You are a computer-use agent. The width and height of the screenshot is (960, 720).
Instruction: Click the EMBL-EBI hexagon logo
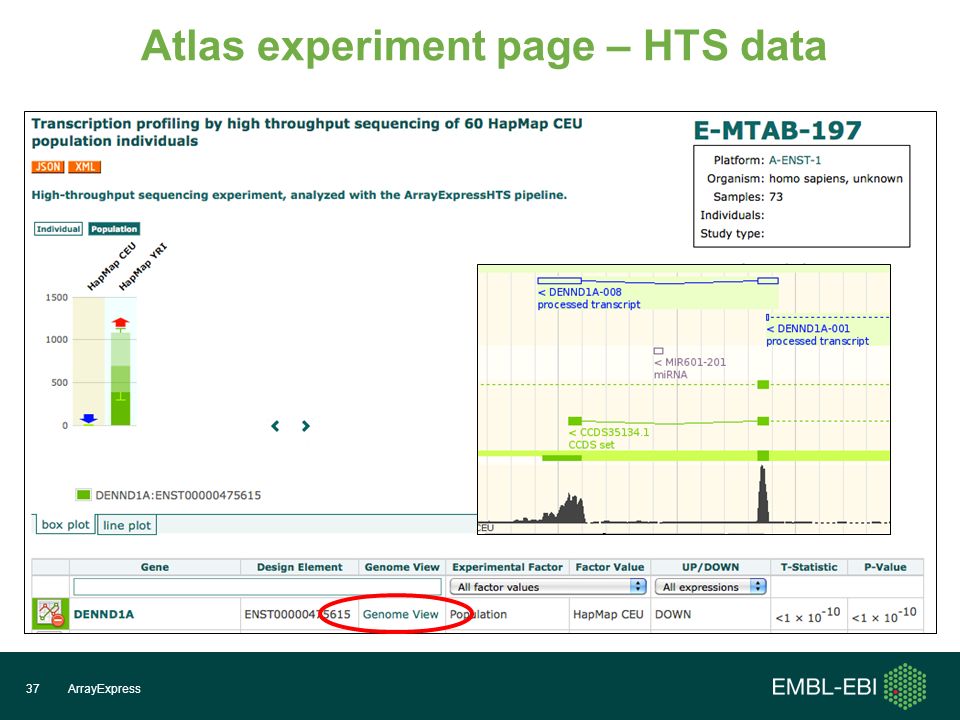[x=905, y=686]
